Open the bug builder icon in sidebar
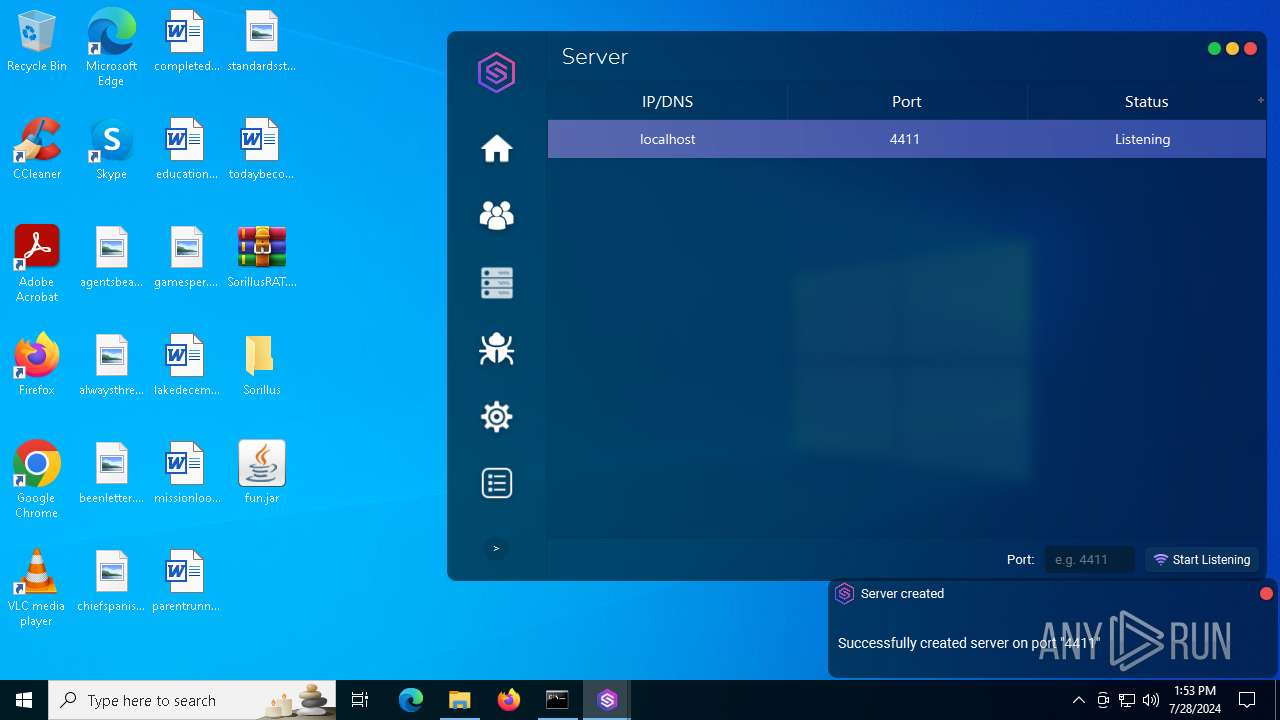 click(x=497, y=349)
